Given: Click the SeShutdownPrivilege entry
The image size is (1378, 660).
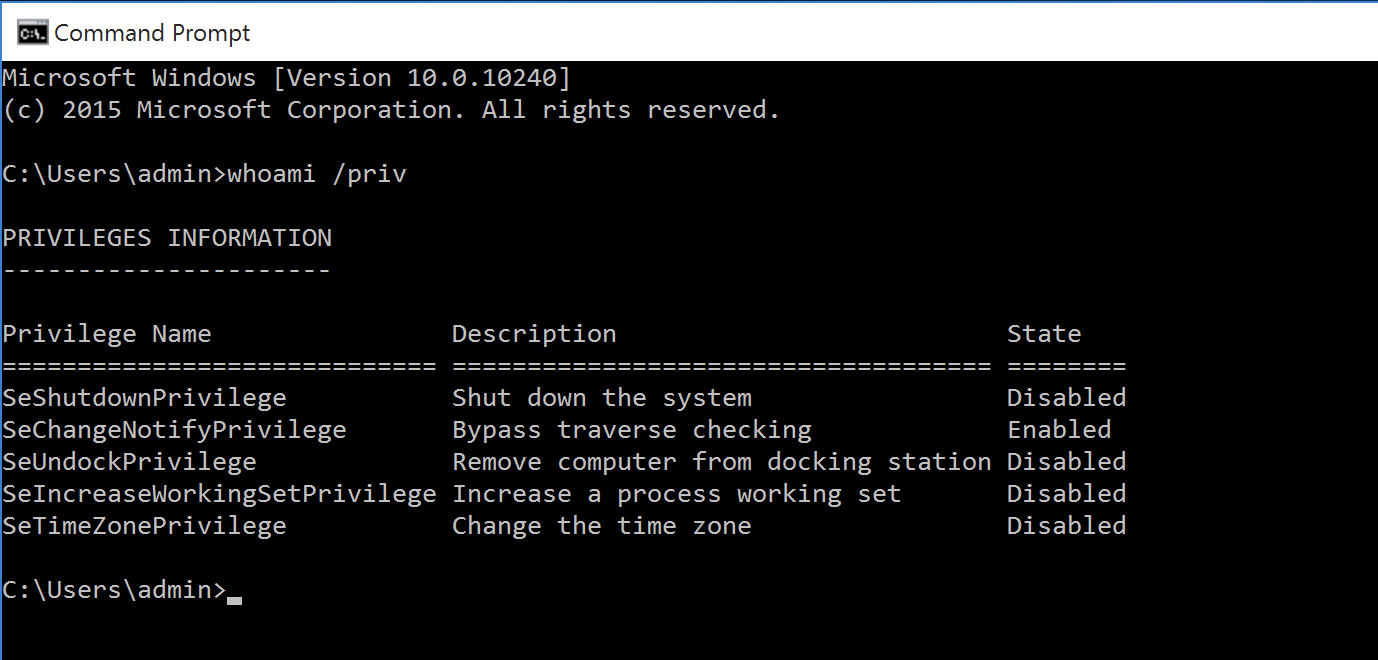Looking at the screenshot, I should (x=144, y=398).
